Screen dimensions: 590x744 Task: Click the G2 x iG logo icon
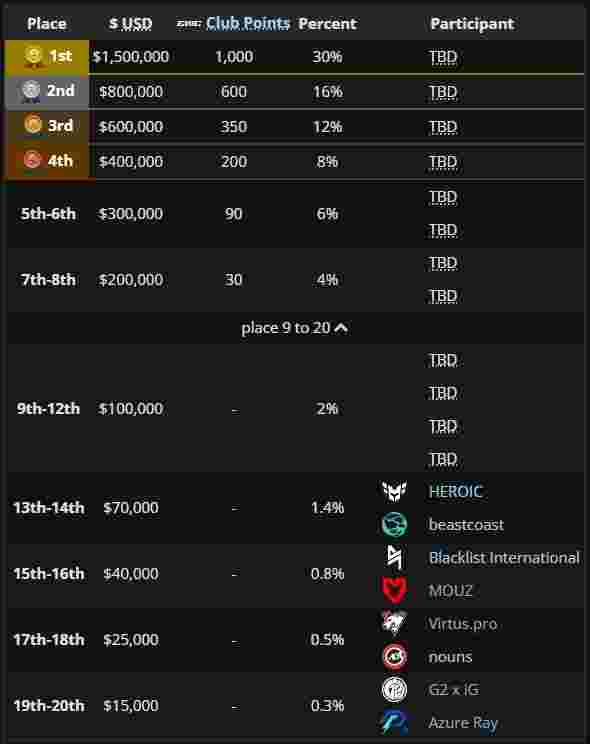pyautogui.click(x=394, y=689)
